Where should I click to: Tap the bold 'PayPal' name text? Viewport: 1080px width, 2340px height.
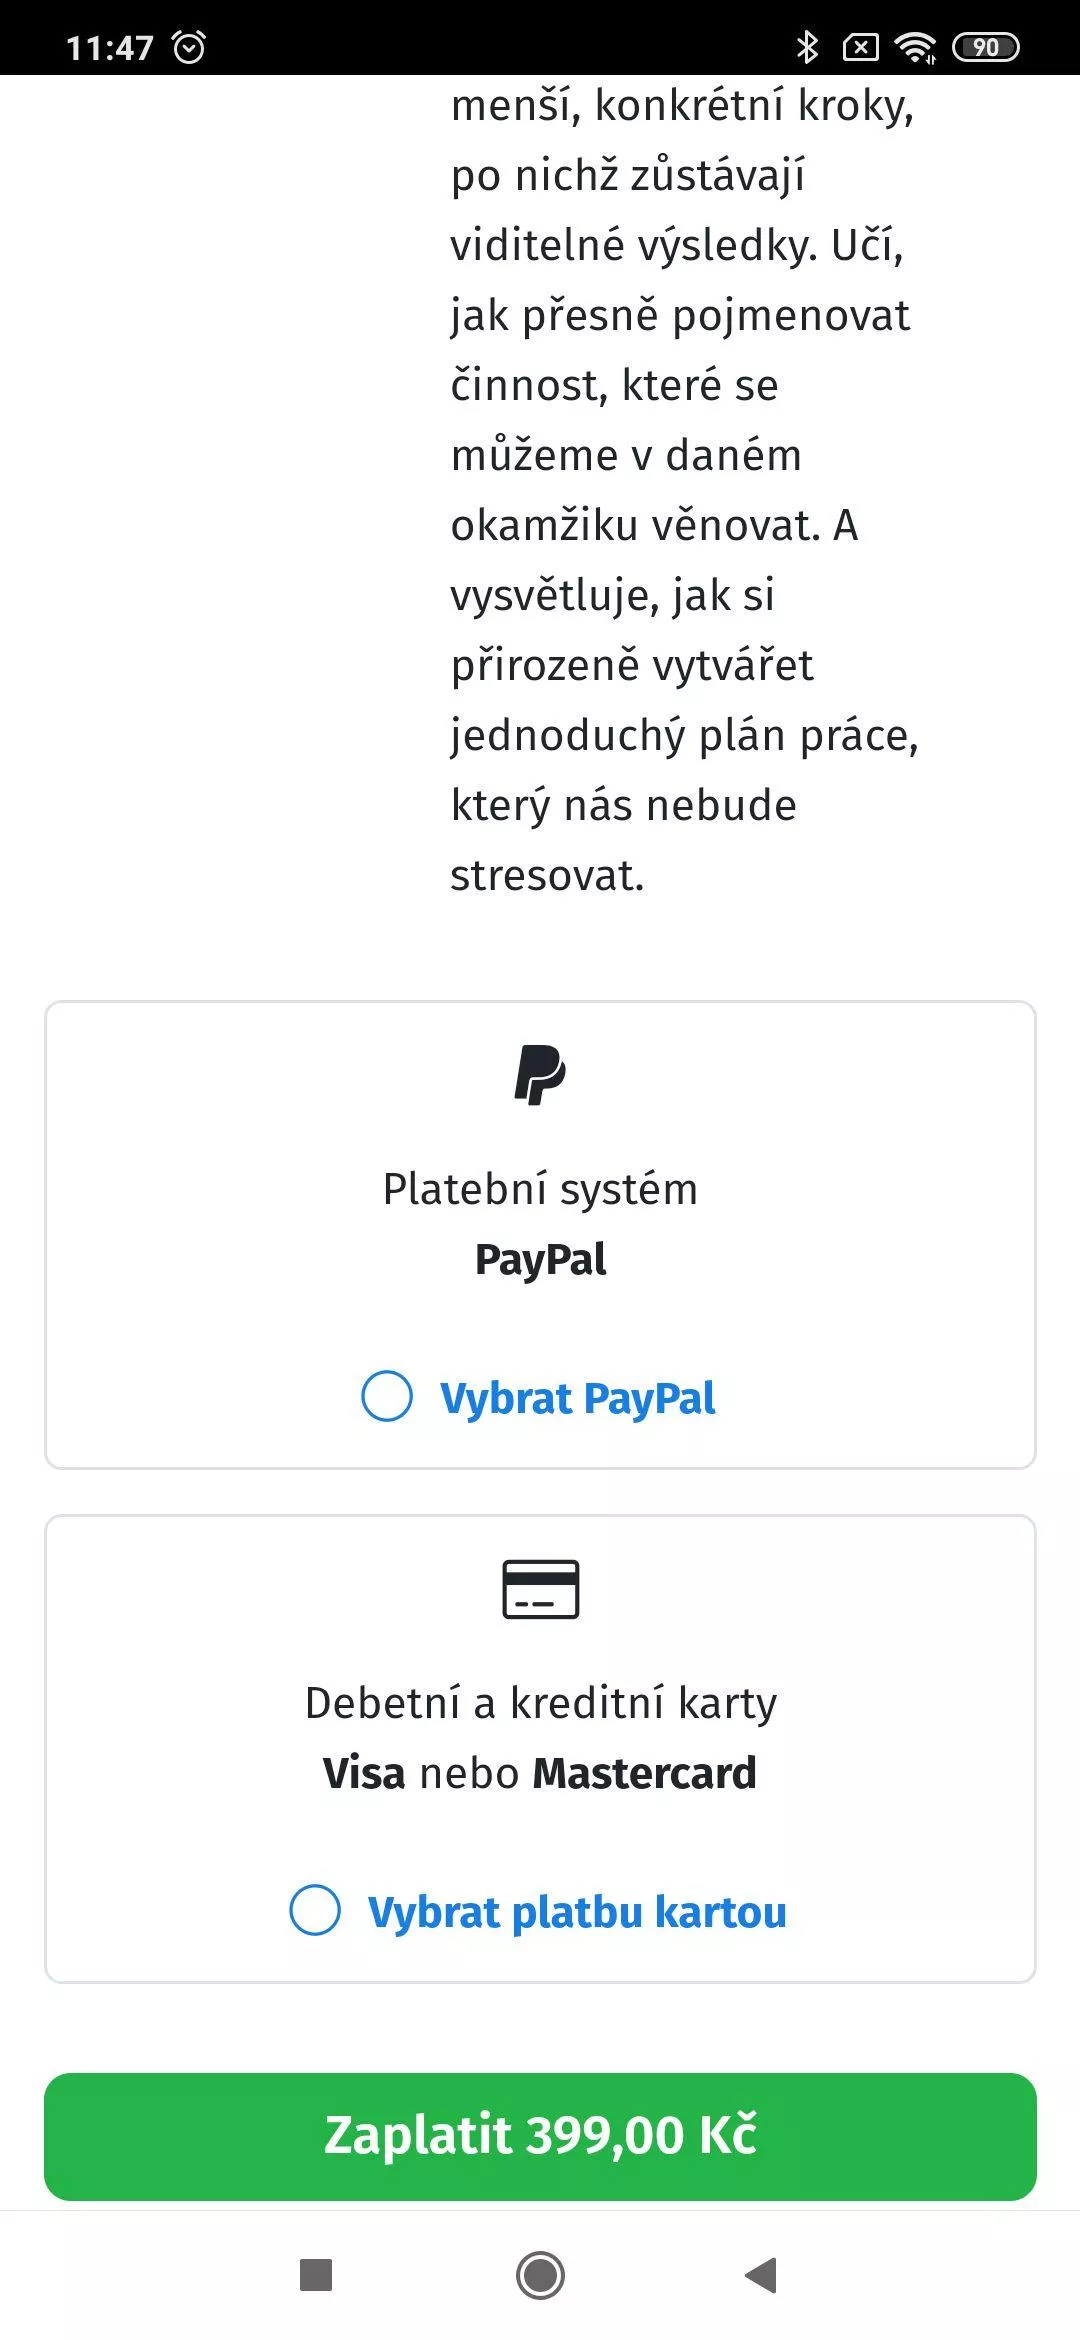[541, 1260]
